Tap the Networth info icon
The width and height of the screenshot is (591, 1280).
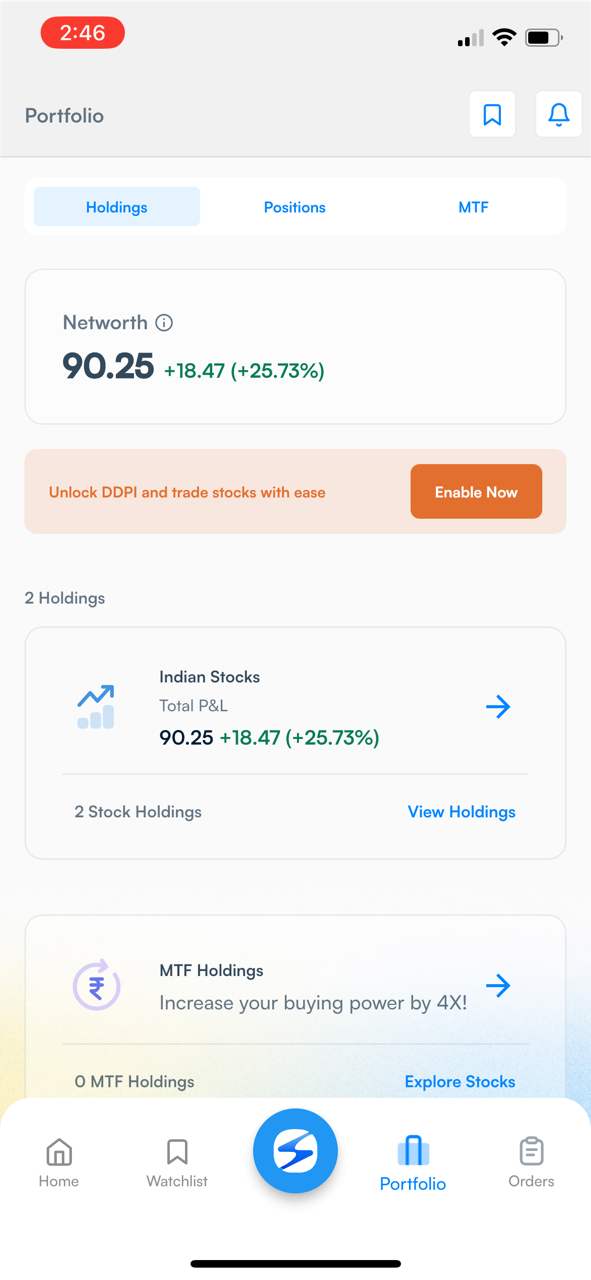click(164, 323)
